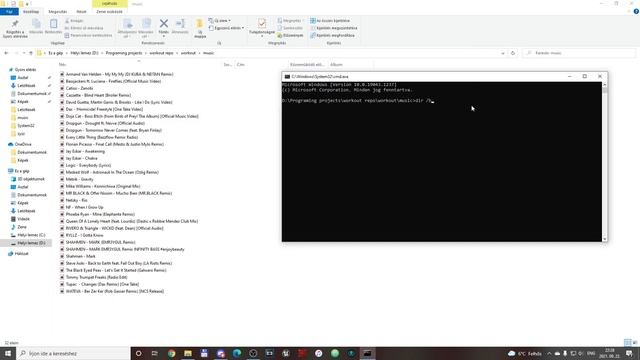Click Parancsikon beillesztése in the ribbon
The height and width of the screenshot is (360, 640).
pos(88,36)
